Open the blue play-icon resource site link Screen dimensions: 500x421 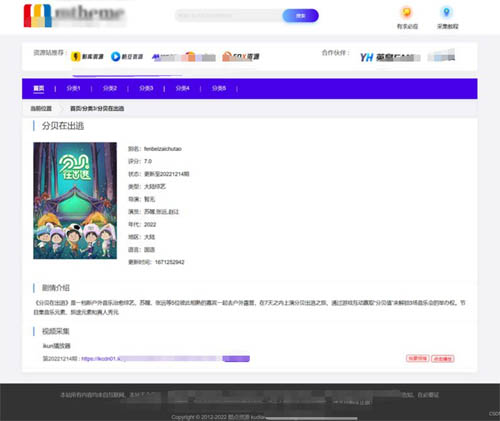coord(127,57)
